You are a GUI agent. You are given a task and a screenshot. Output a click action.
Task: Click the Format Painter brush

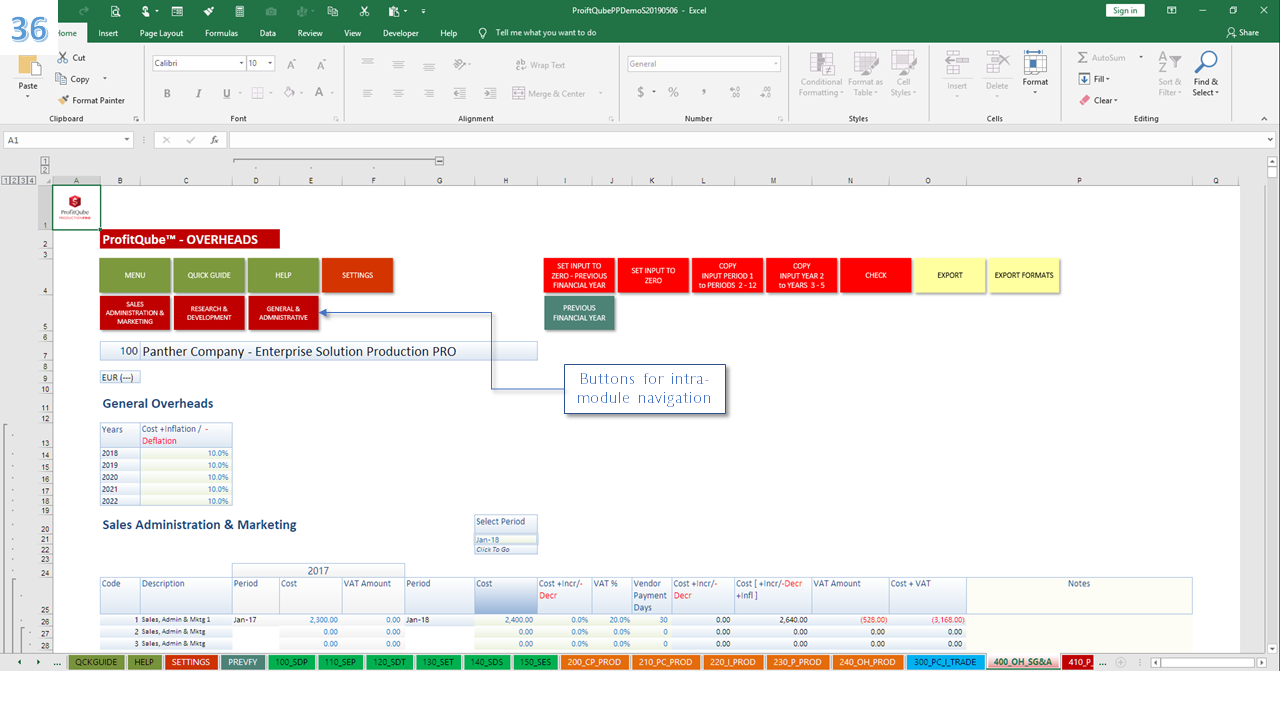pos(64,100)
